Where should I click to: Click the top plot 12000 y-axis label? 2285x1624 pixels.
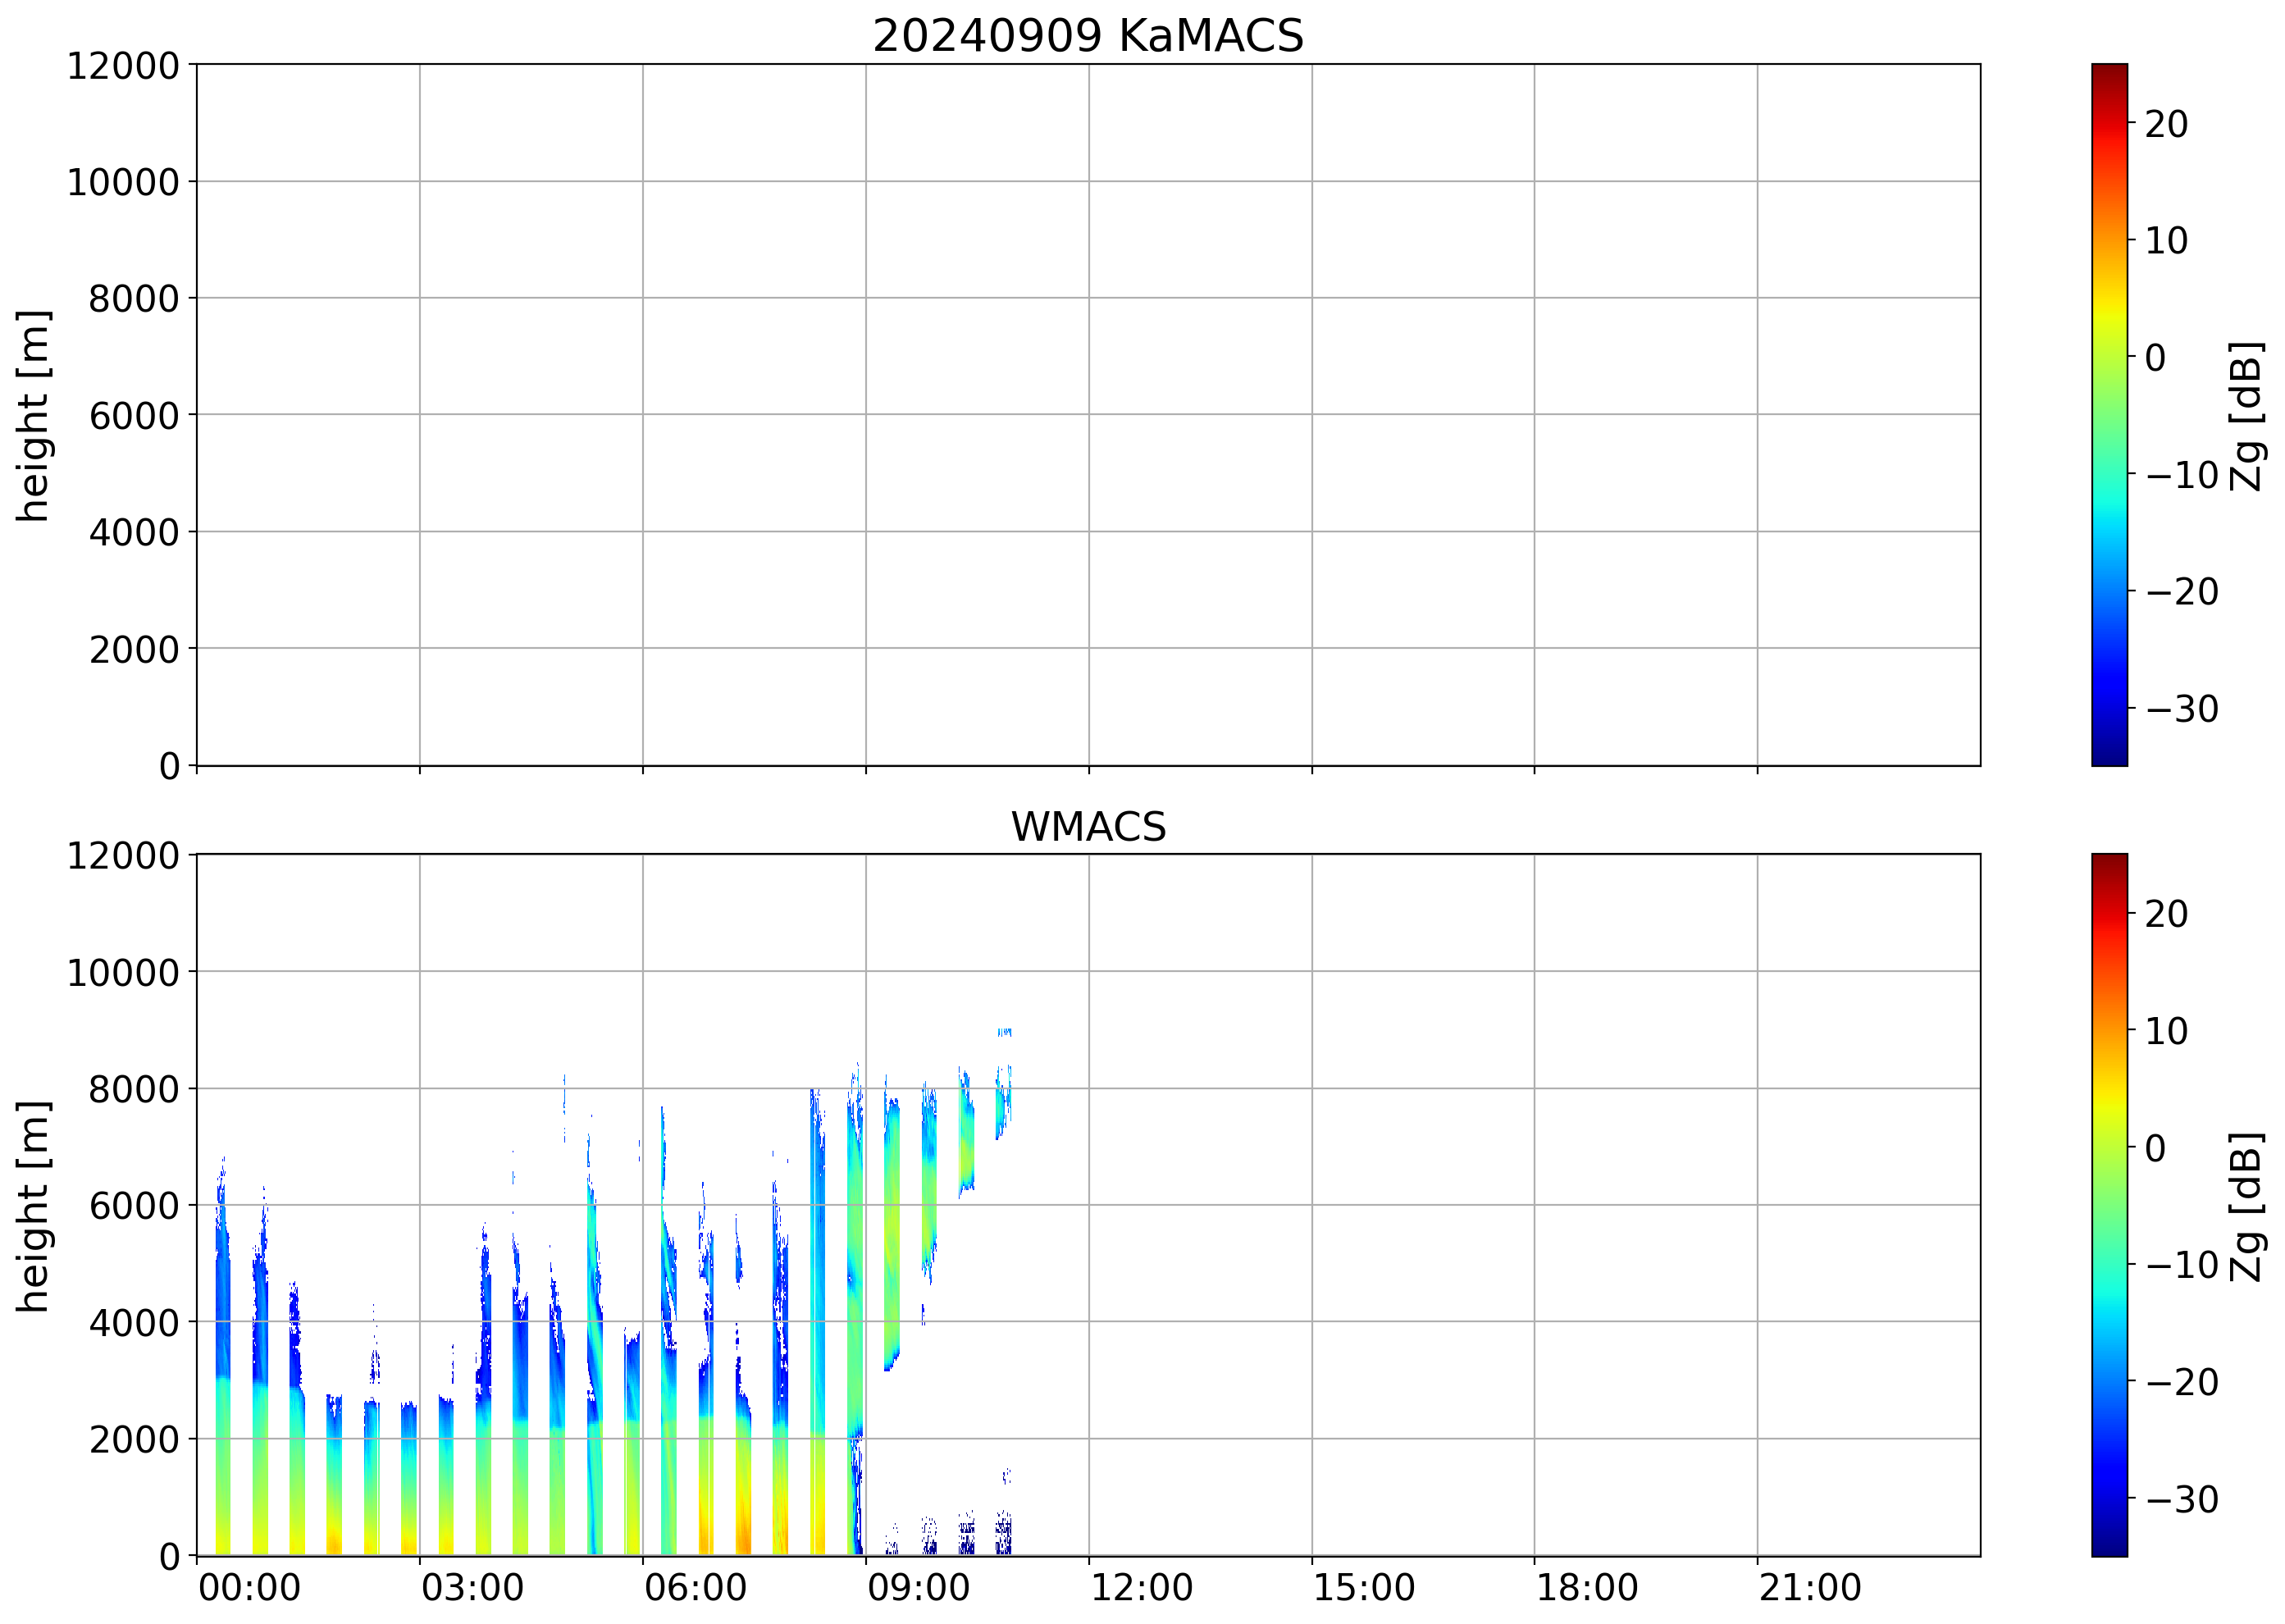(x=122, y=66)
